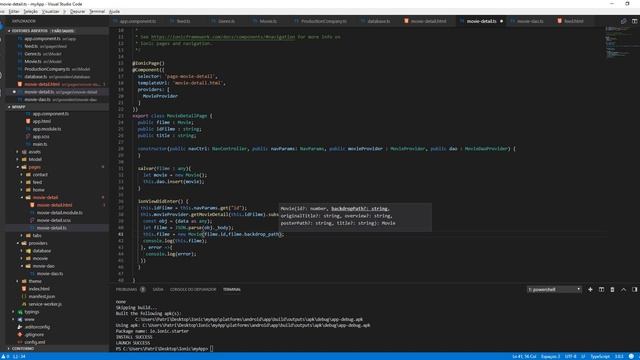
Task: Click Espaços indentation setting in status bar
Action: coord(551,356)
